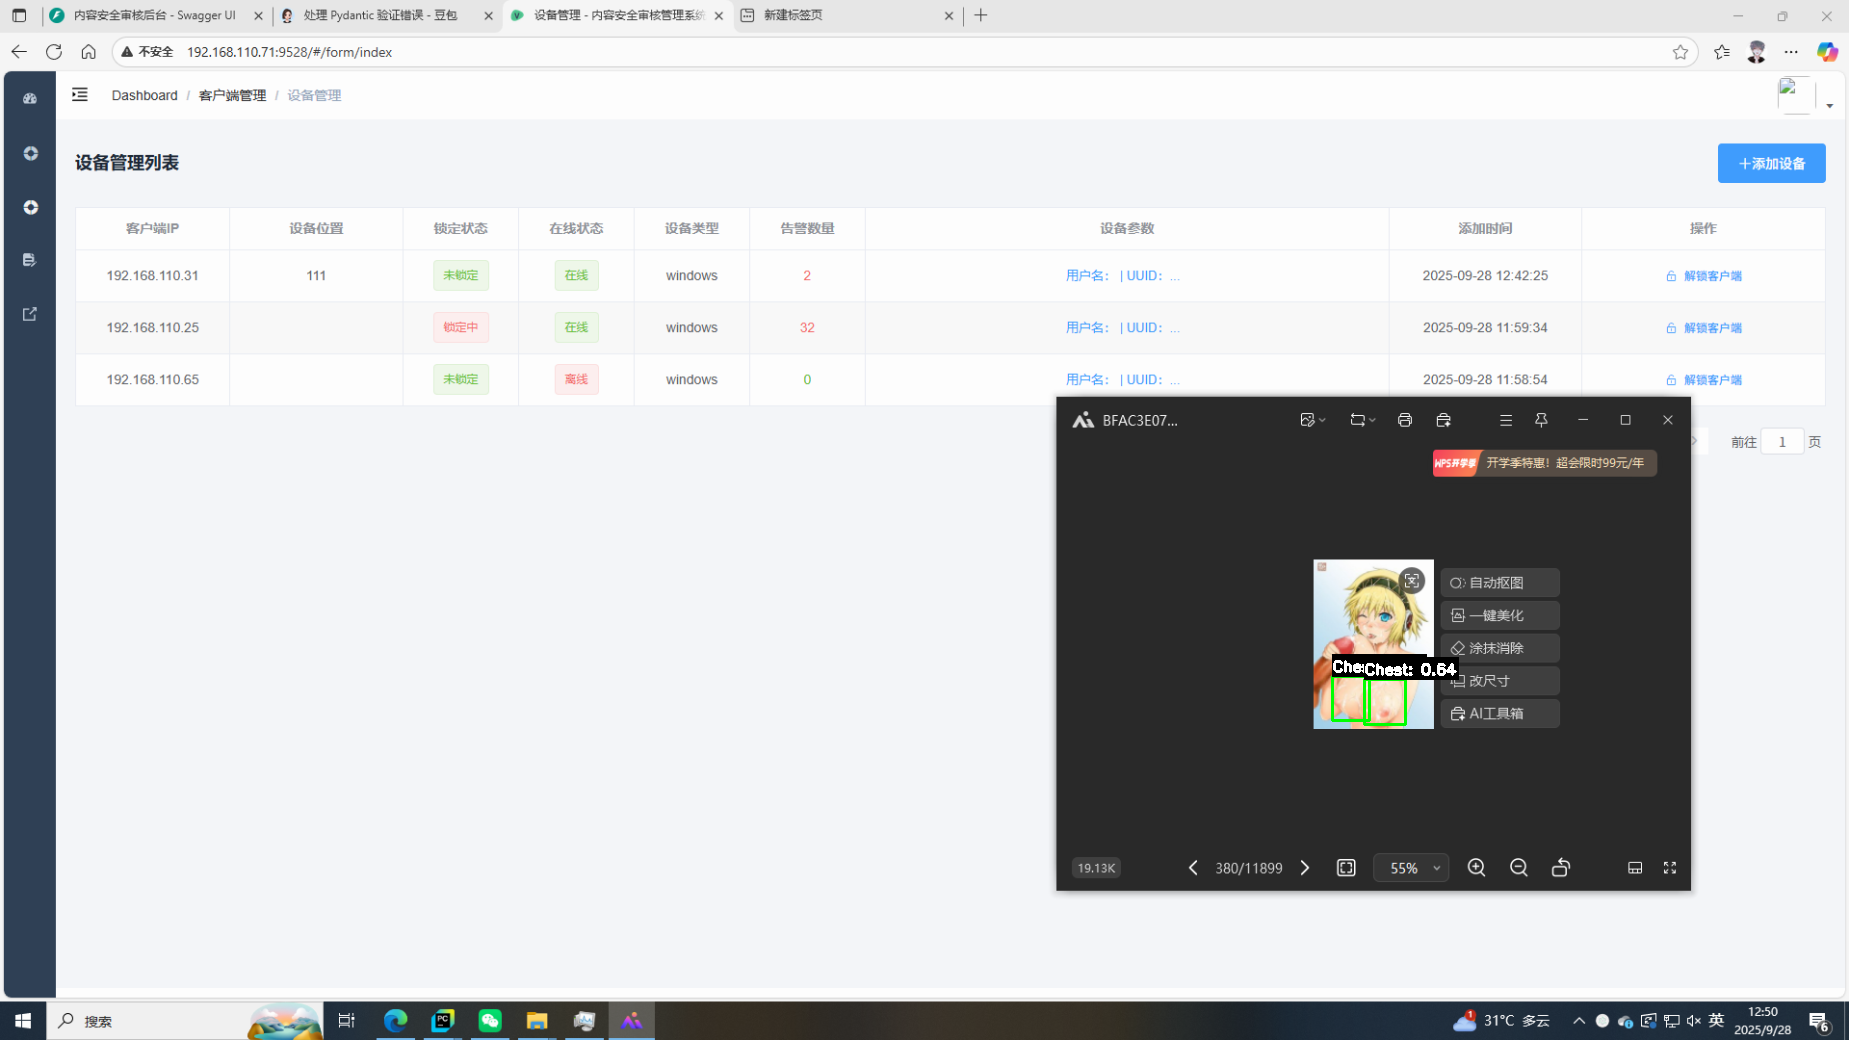Screen dimensions: 1849x1040
Task: Click 解锁客户端 for 192.168.110.25
Action: (1704, 328)
